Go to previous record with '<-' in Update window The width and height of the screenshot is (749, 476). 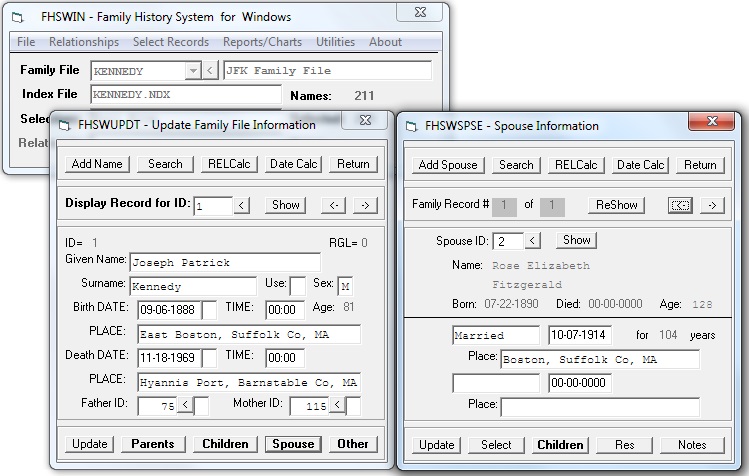(x=333, y=206)
